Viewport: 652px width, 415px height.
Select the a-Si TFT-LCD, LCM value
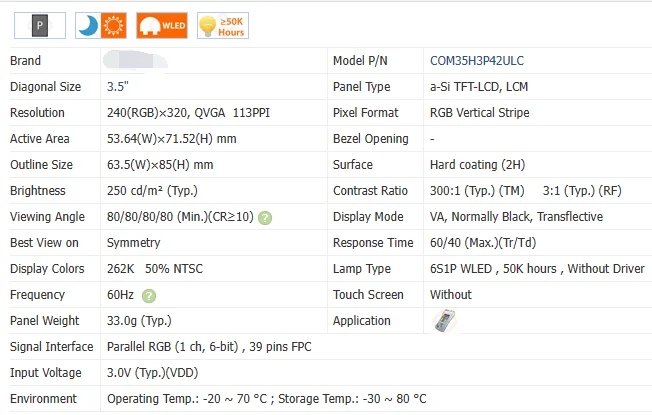[479, 87]
